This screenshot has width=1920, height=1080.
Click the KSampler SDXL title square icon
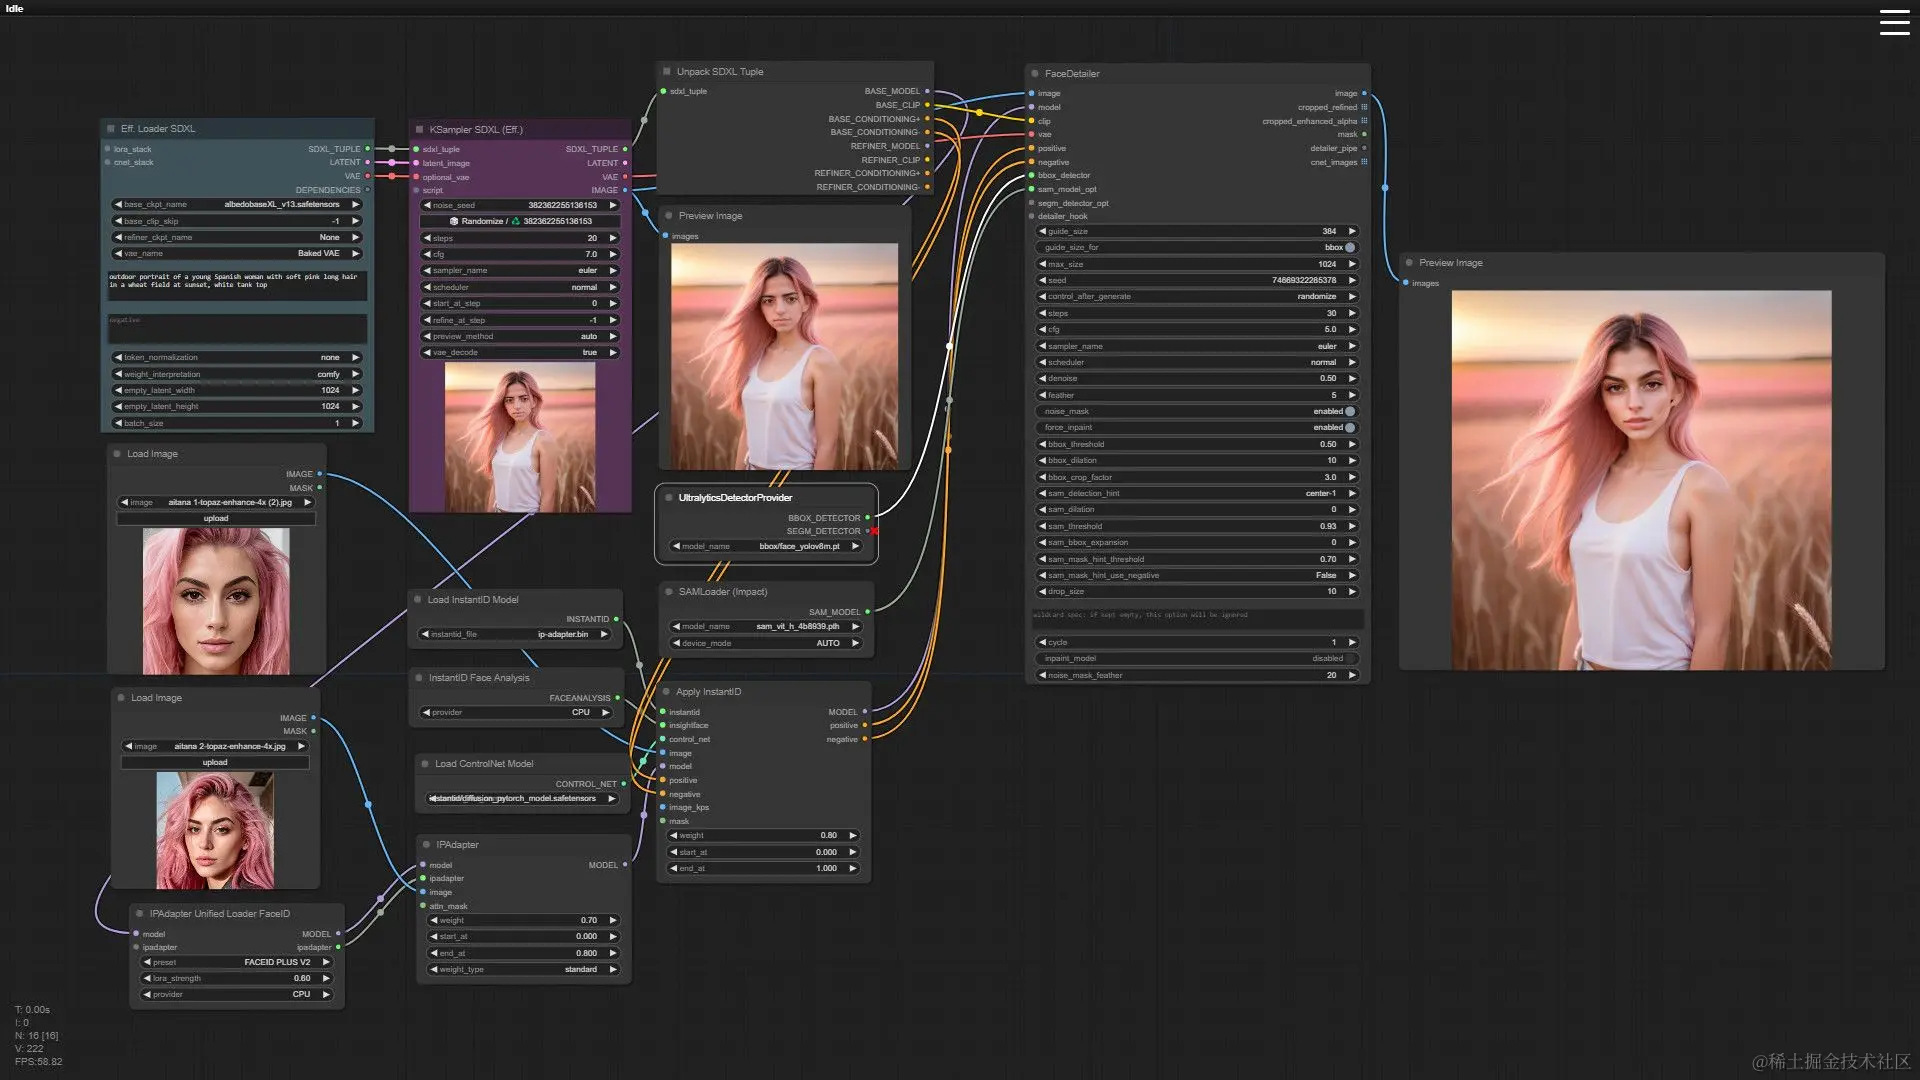[x=419, y=130]
